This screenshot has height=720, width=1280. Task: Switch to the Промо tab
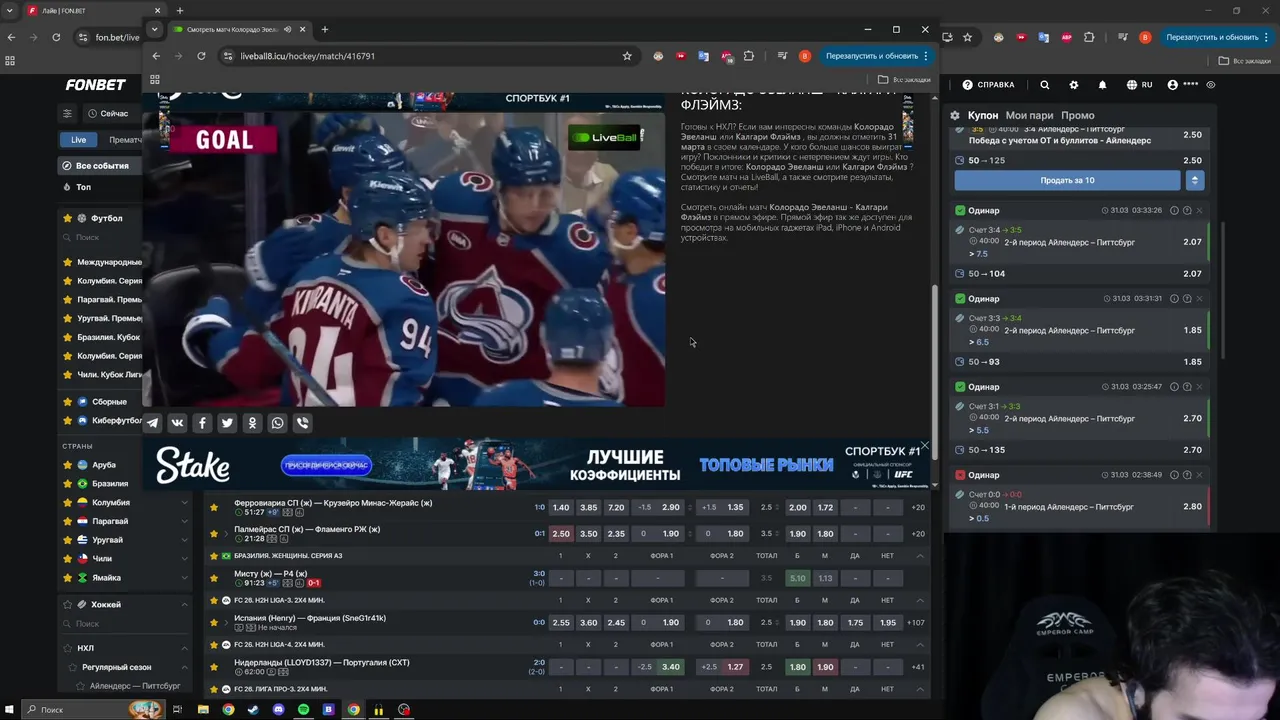pos(1078,115)
